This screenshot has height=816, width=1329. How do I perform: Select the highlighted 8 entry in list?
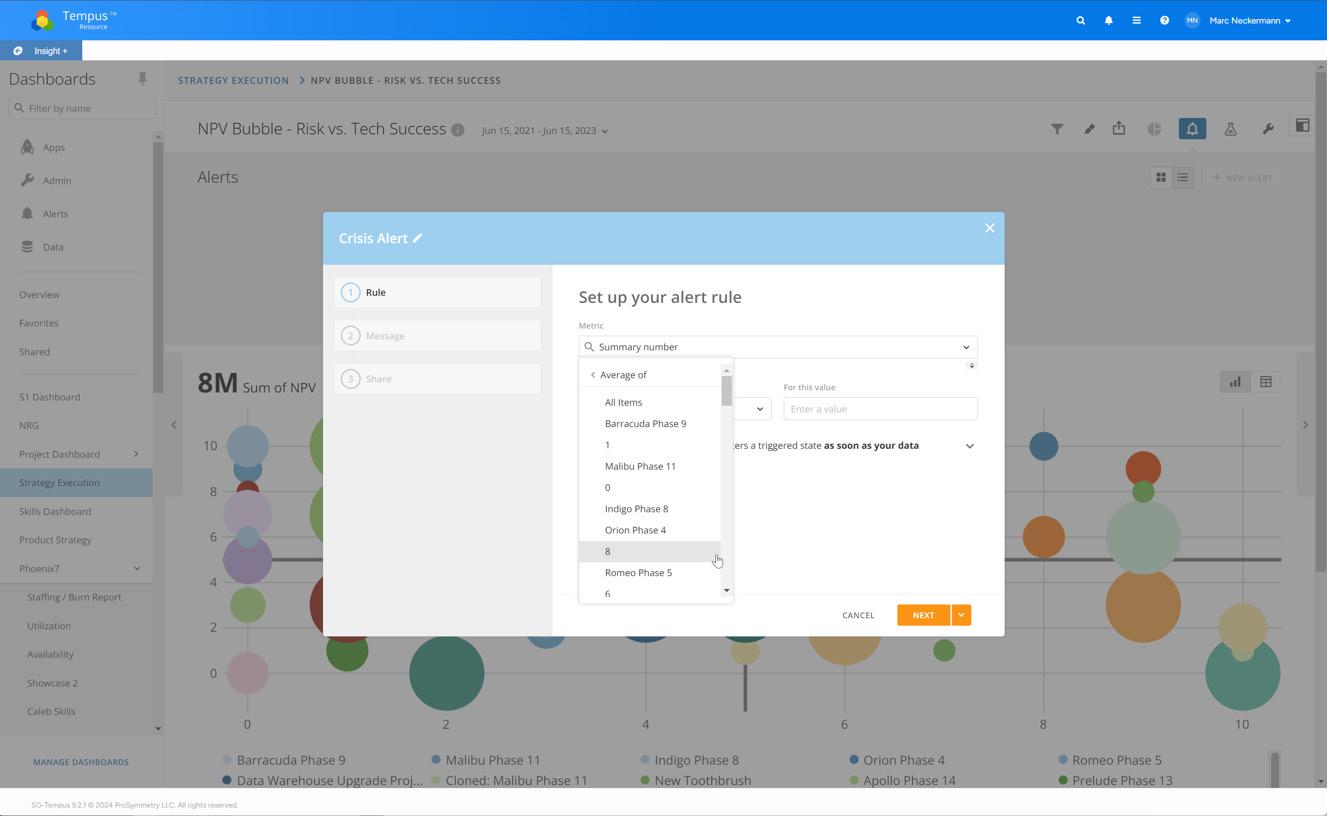tap(650, 551)
